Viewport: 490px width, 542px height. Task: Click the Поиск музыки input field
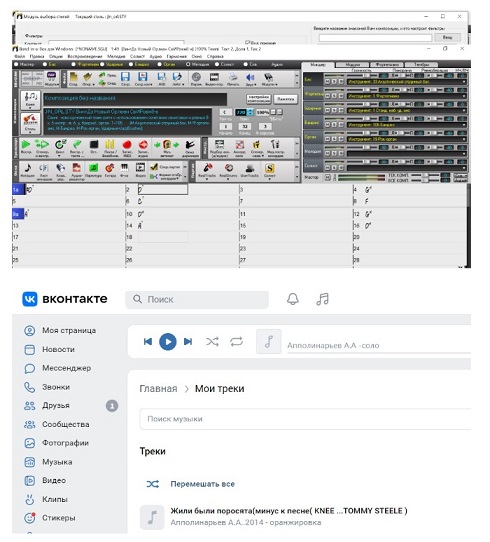305,419
